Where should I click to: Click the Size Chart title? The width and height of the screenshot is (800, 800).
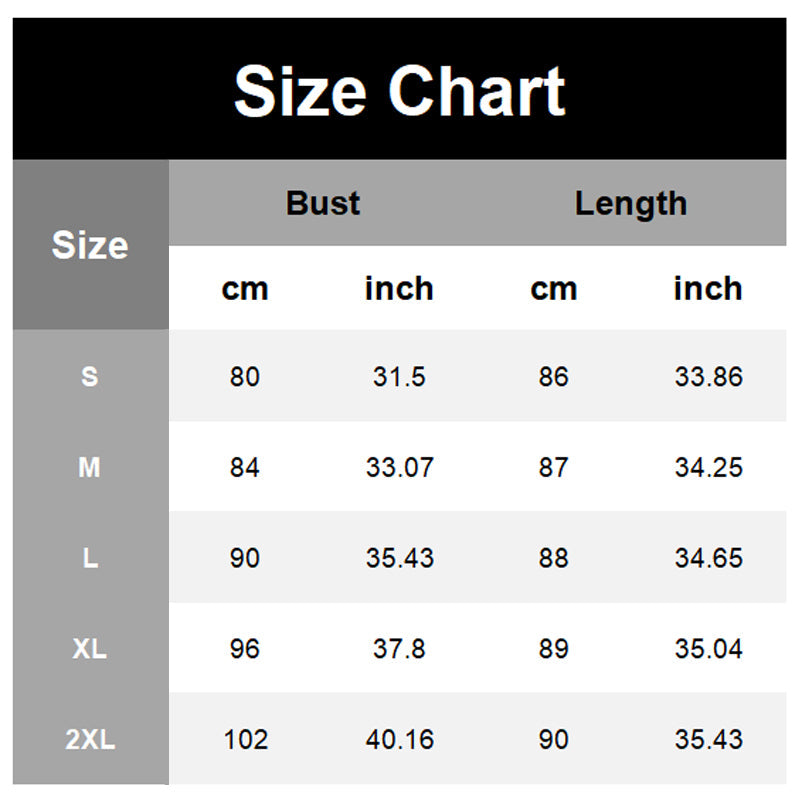(x=399, y=91)
